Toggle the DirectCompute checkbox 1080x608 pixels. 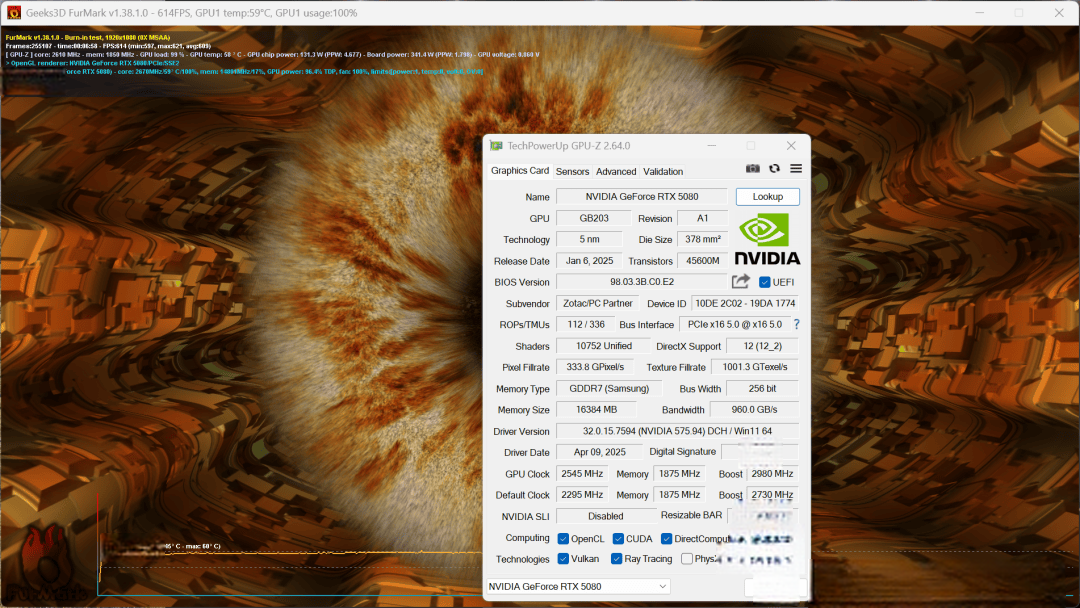[666, 538]
